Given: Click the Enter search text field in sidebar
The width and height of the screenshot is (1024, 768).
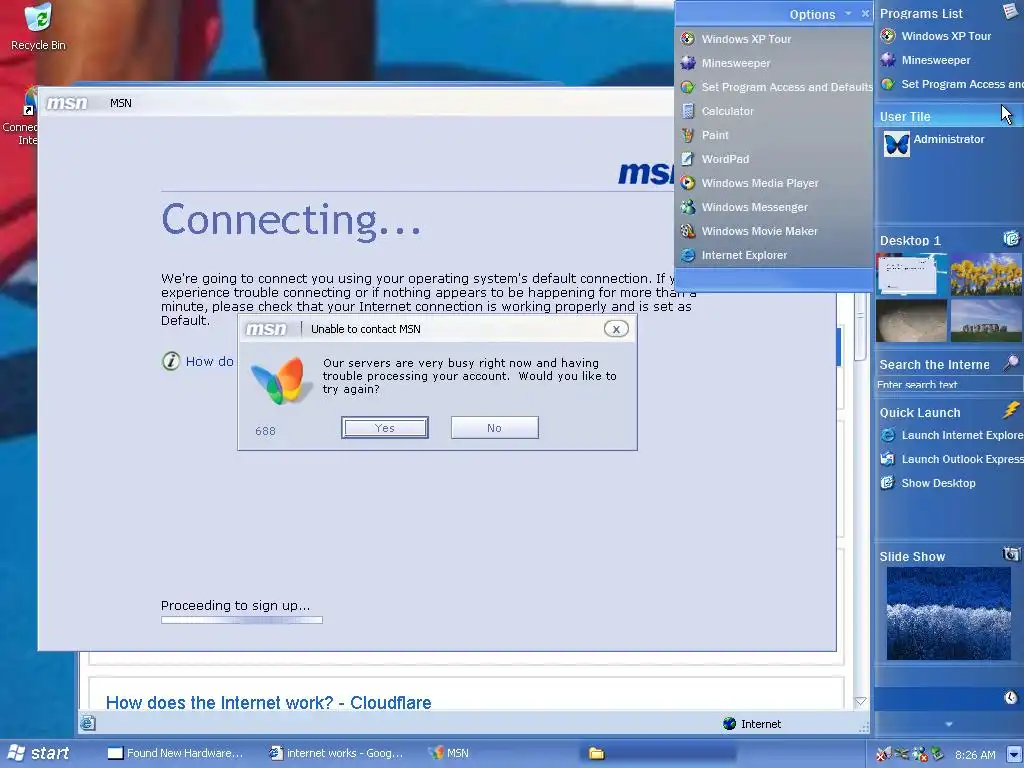Looking at the screenshot, I should point(949,384).
